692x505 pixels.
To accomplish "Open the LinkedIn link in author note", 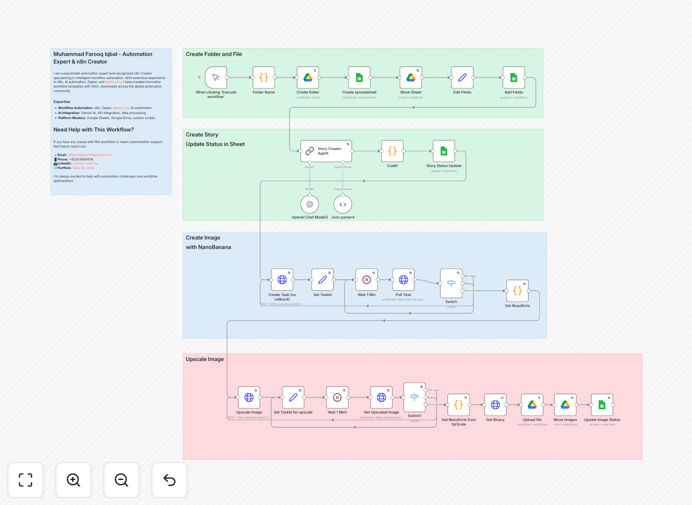I will 85,164.
